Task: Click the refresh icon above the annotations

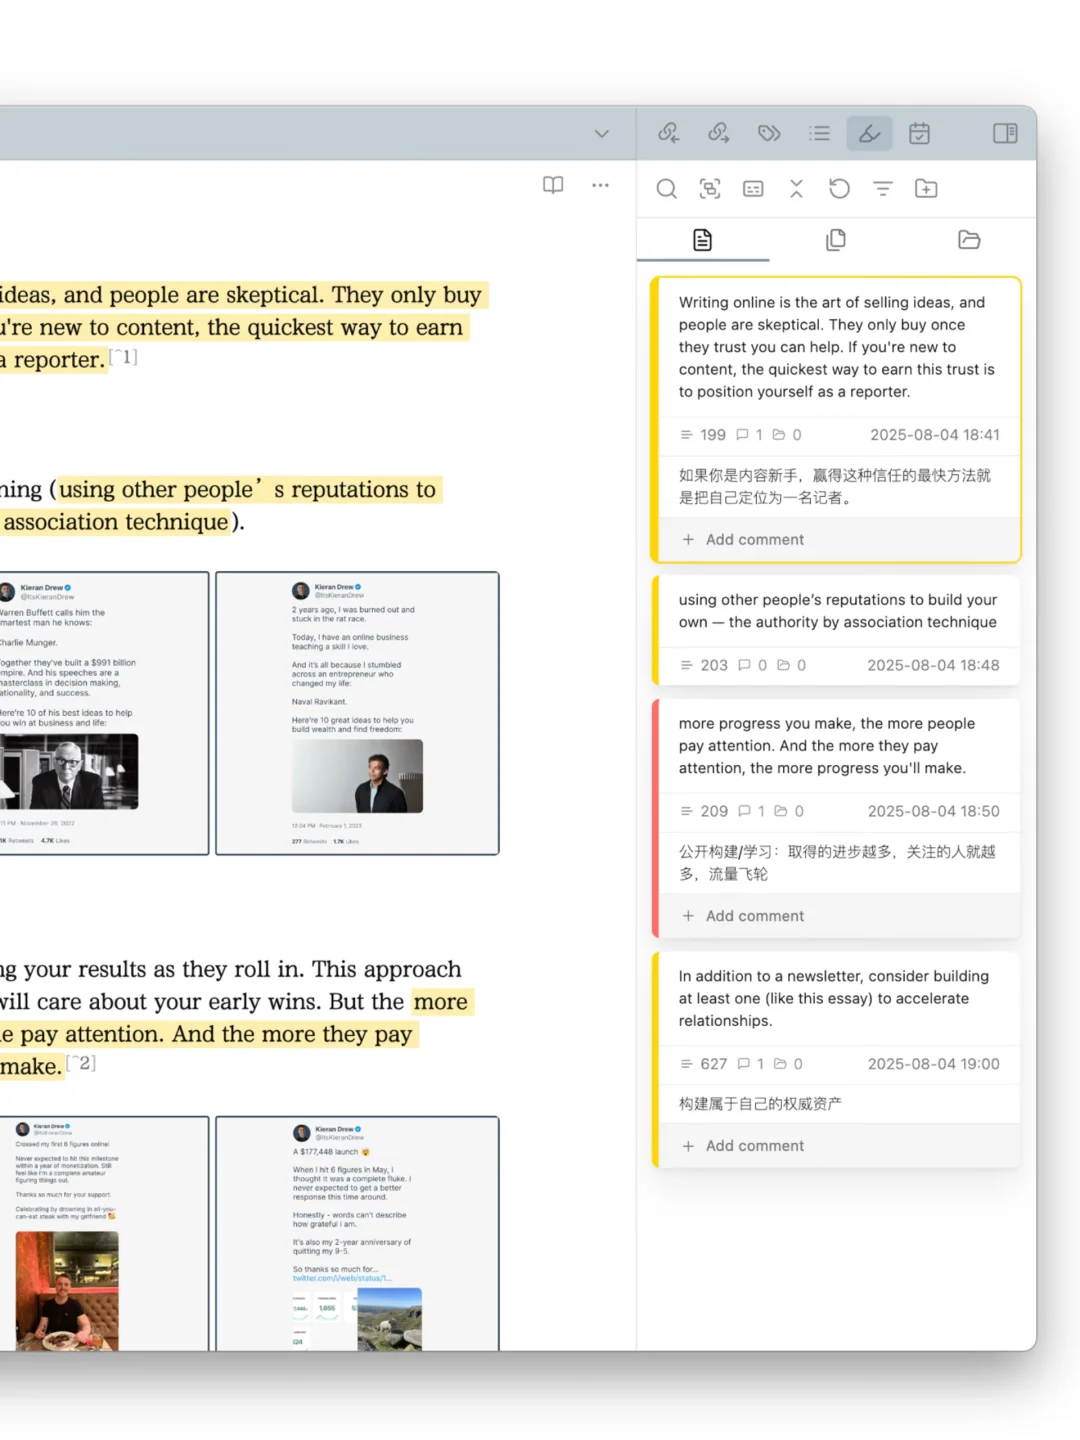Action: point(839,188)
